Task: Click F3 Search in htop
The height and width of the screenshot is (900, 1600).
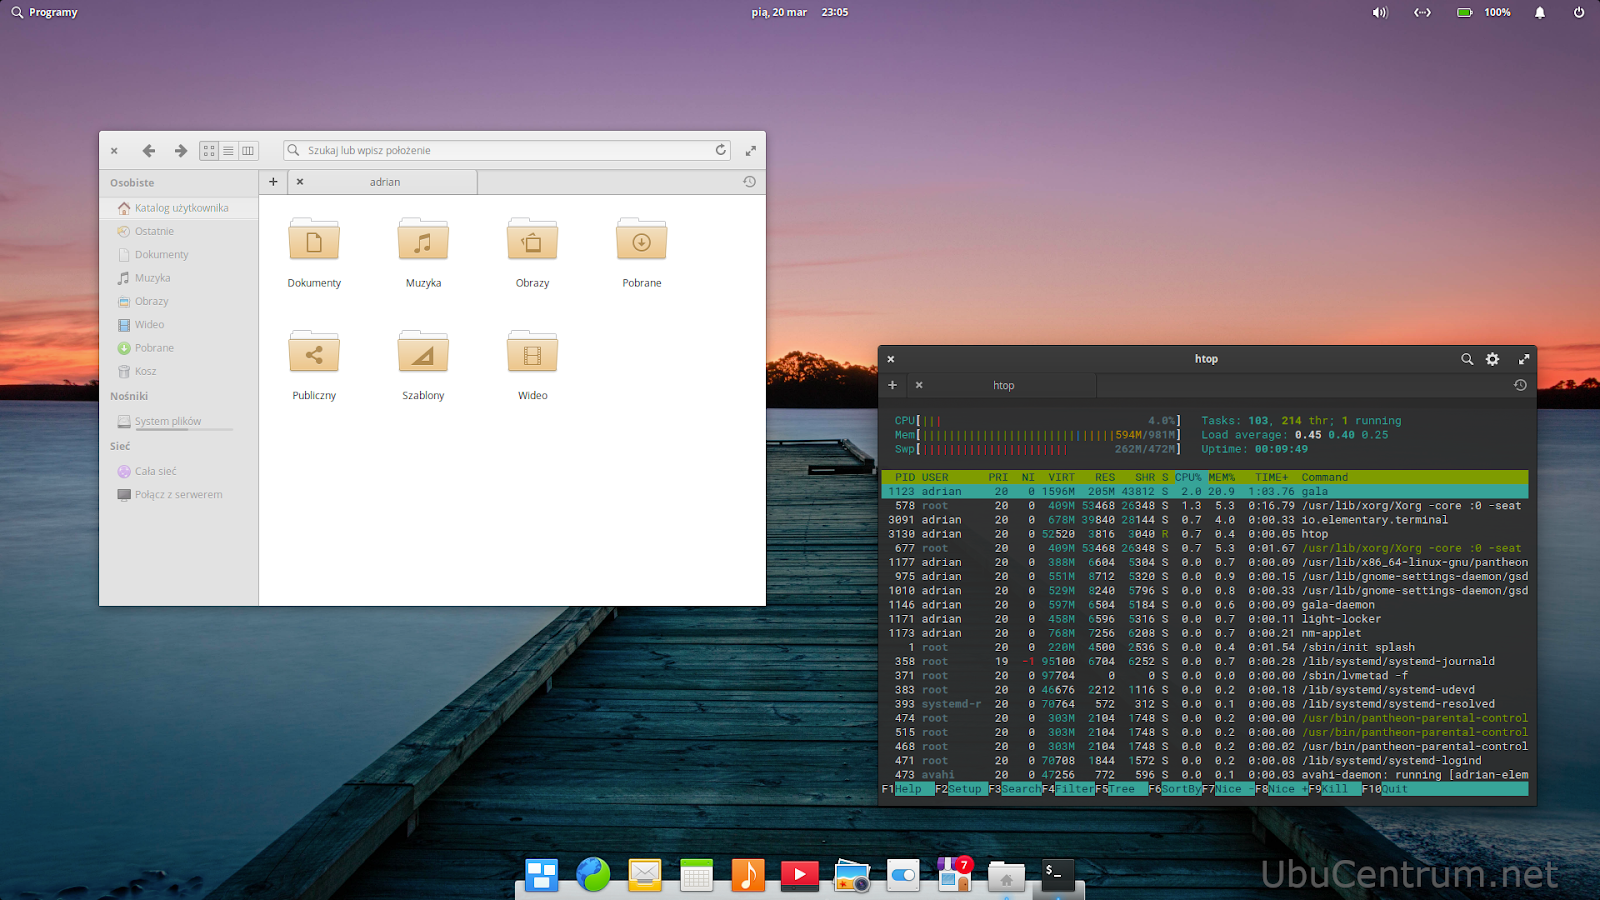Action: coord(1015,789)
